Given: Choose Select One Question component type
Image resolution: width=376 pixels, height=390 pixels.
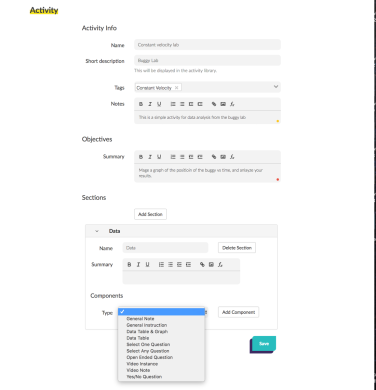Looking at the screenshot, I should point(161,344).
